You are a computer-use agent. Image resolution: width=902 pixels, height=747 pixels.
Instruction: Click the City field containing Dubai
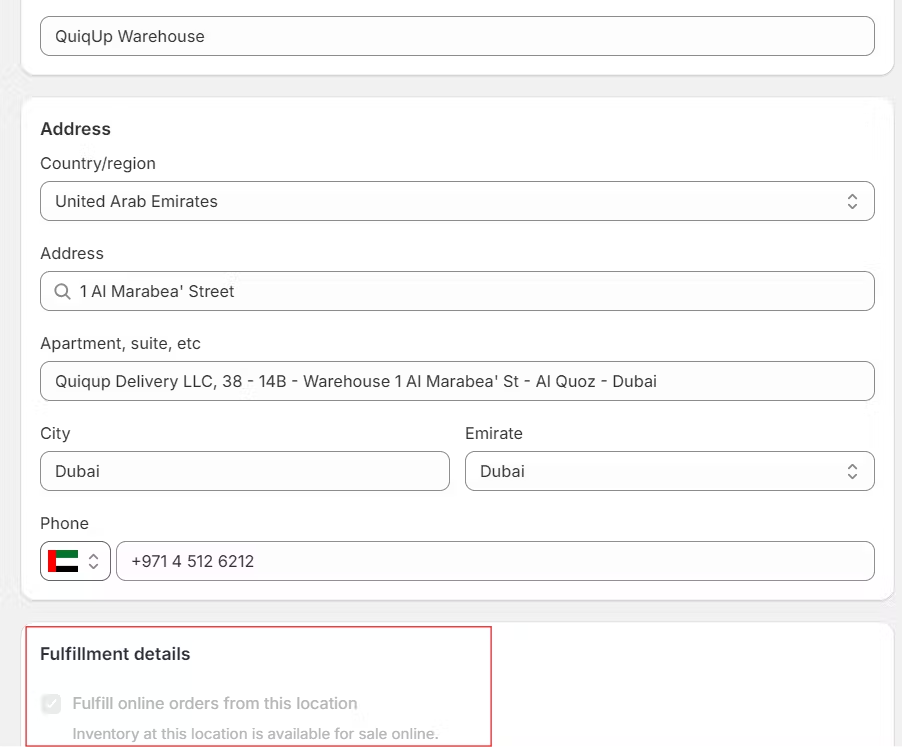[x=245, y=471]
